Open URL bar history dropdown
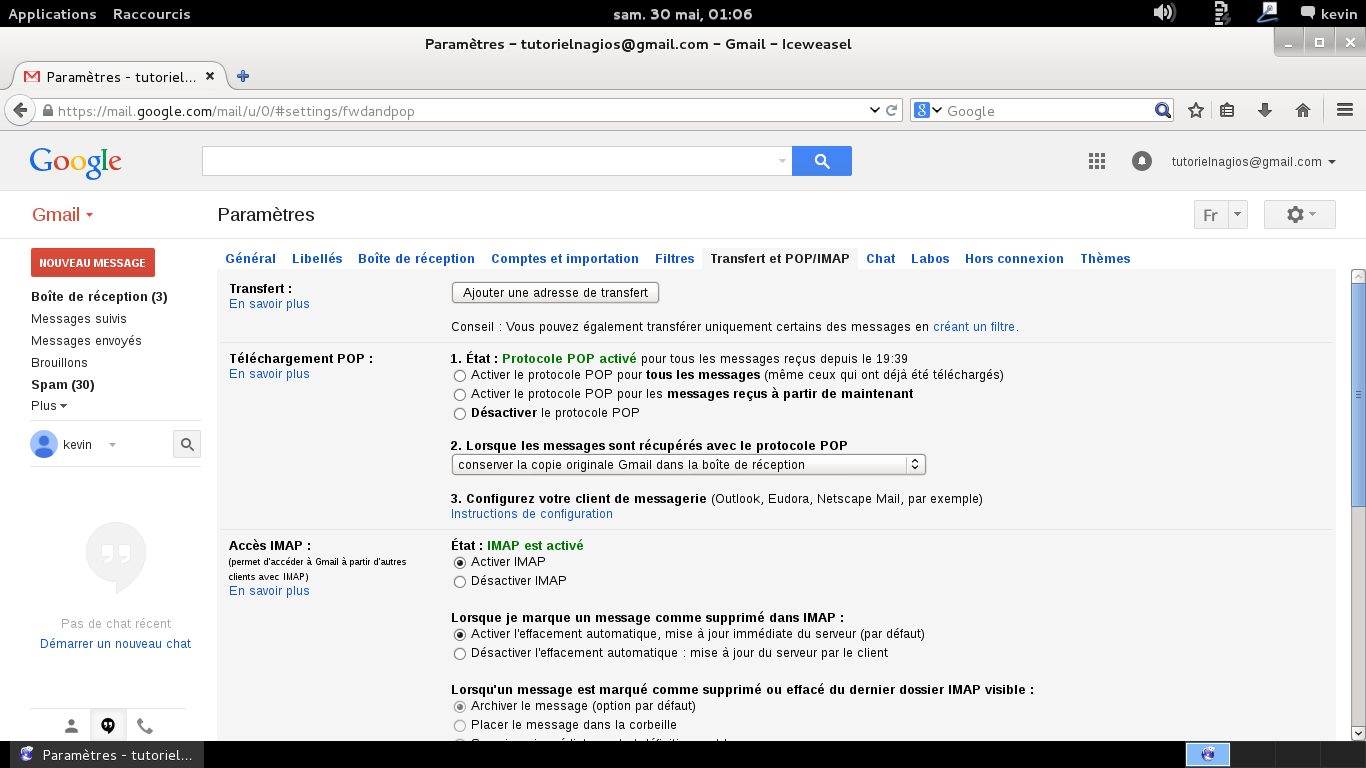1366x768 pixels. pyautogui.click(x=875, y=110)
